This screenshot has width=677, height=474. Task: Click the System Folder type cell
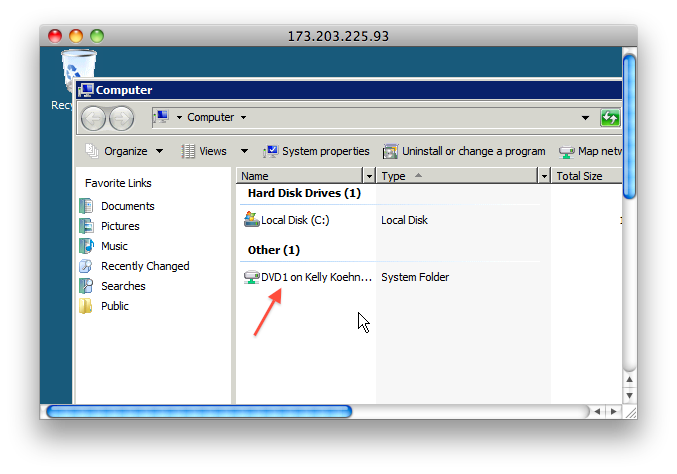[x=415, y=277]
